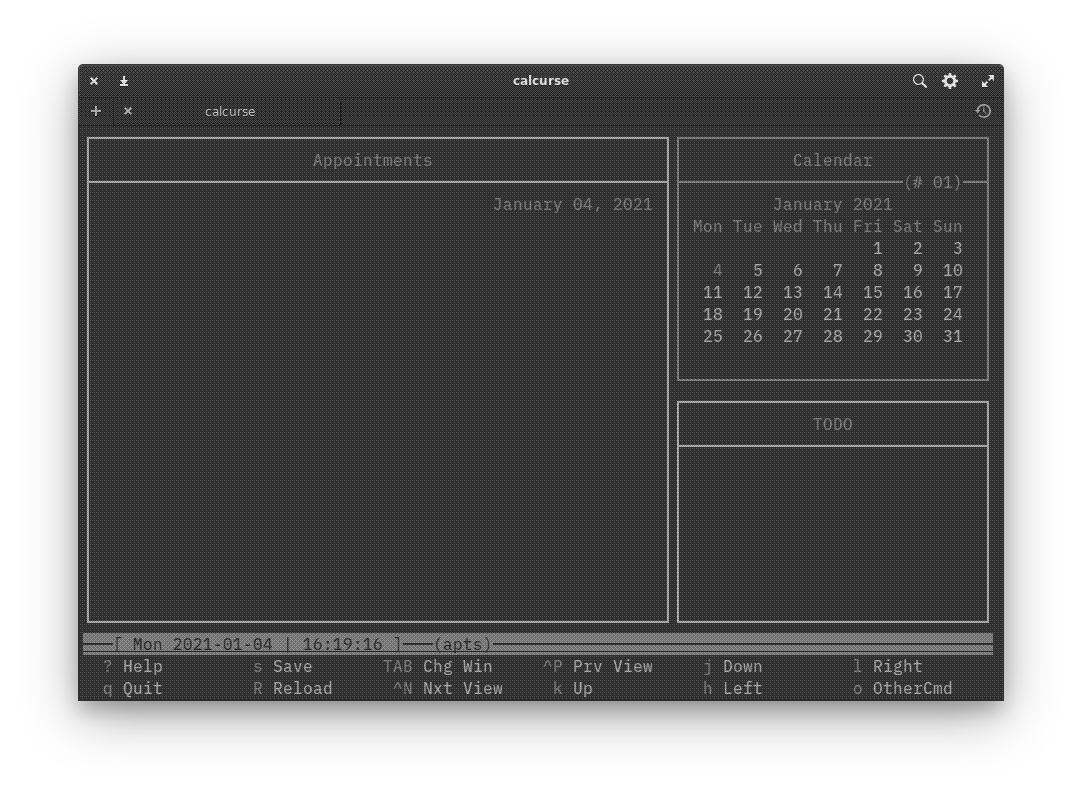Click the Help command hint
Screen dimensions: 1082x793
coord(142,667)
